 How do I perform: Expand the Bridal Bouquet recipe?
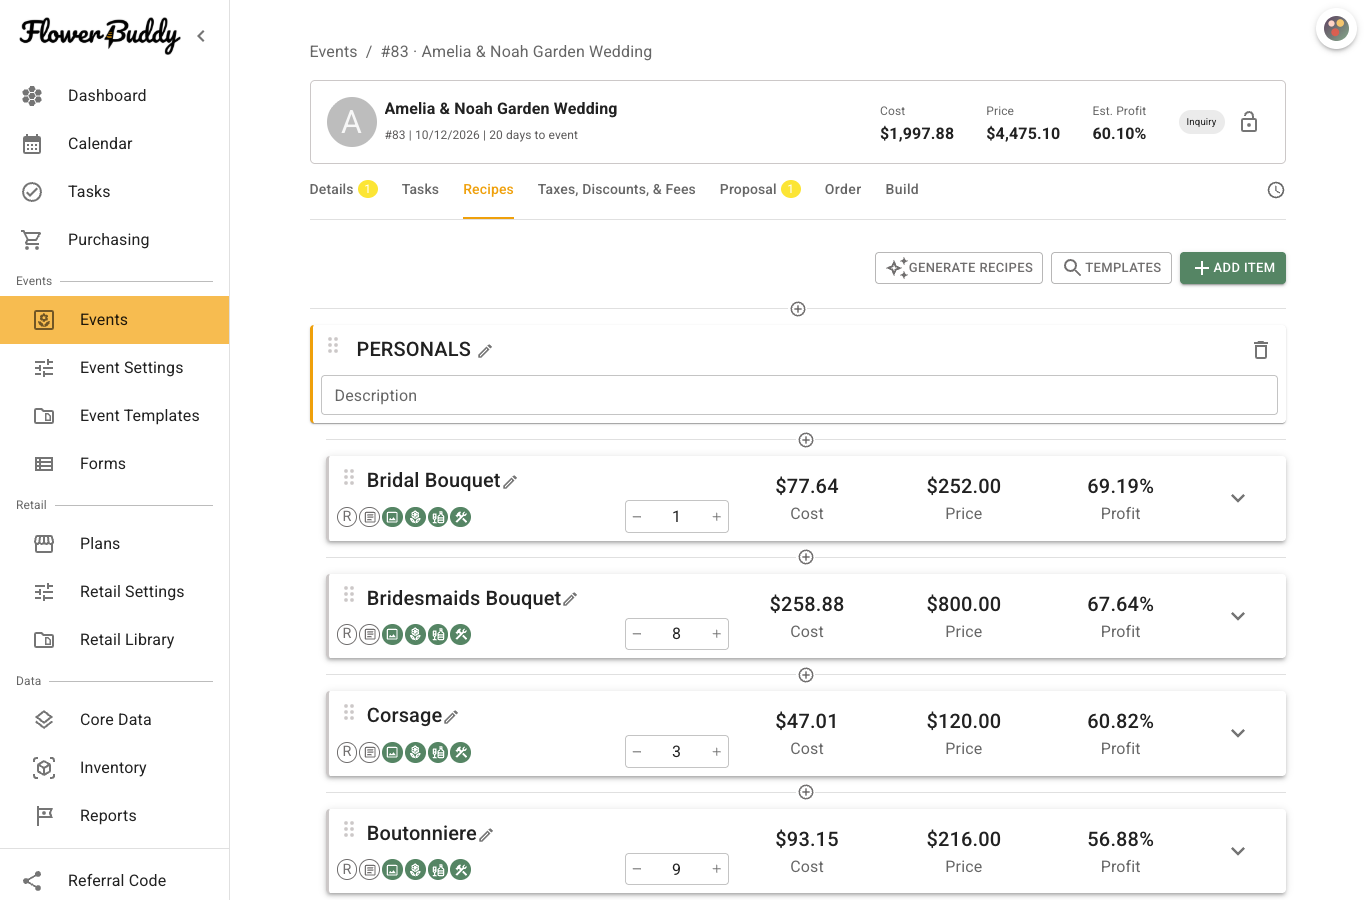tap(1238, 498)
